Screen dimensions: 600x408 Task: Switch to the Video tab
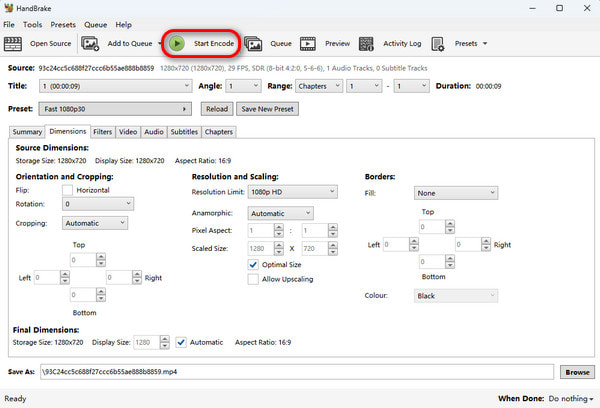(128, 132)
